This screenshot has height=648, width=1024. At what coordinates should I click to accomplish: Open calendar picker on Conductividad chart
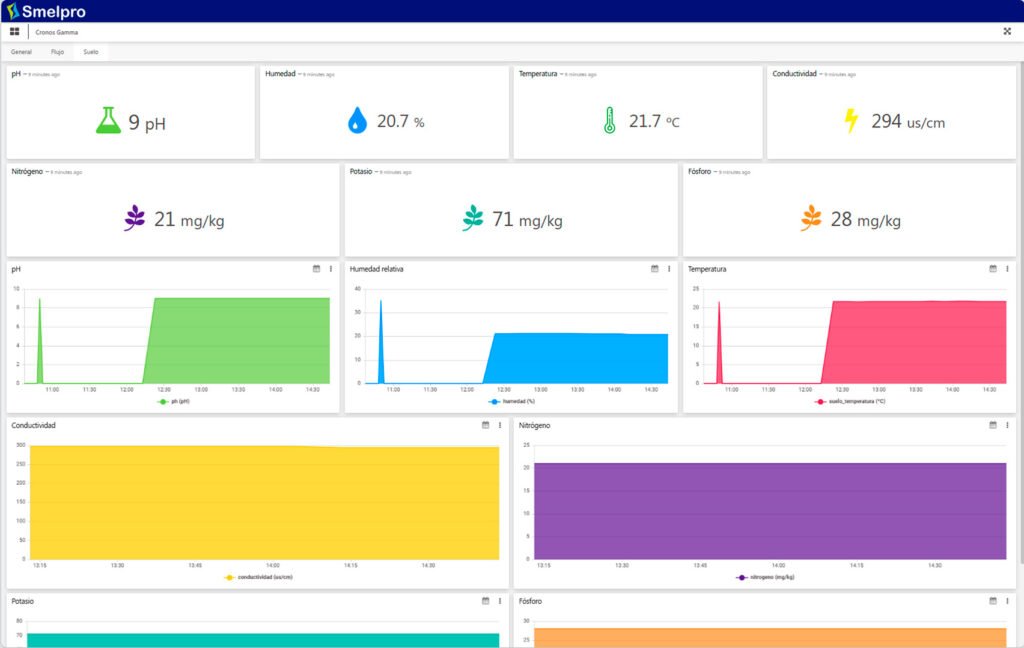point(486,425)
